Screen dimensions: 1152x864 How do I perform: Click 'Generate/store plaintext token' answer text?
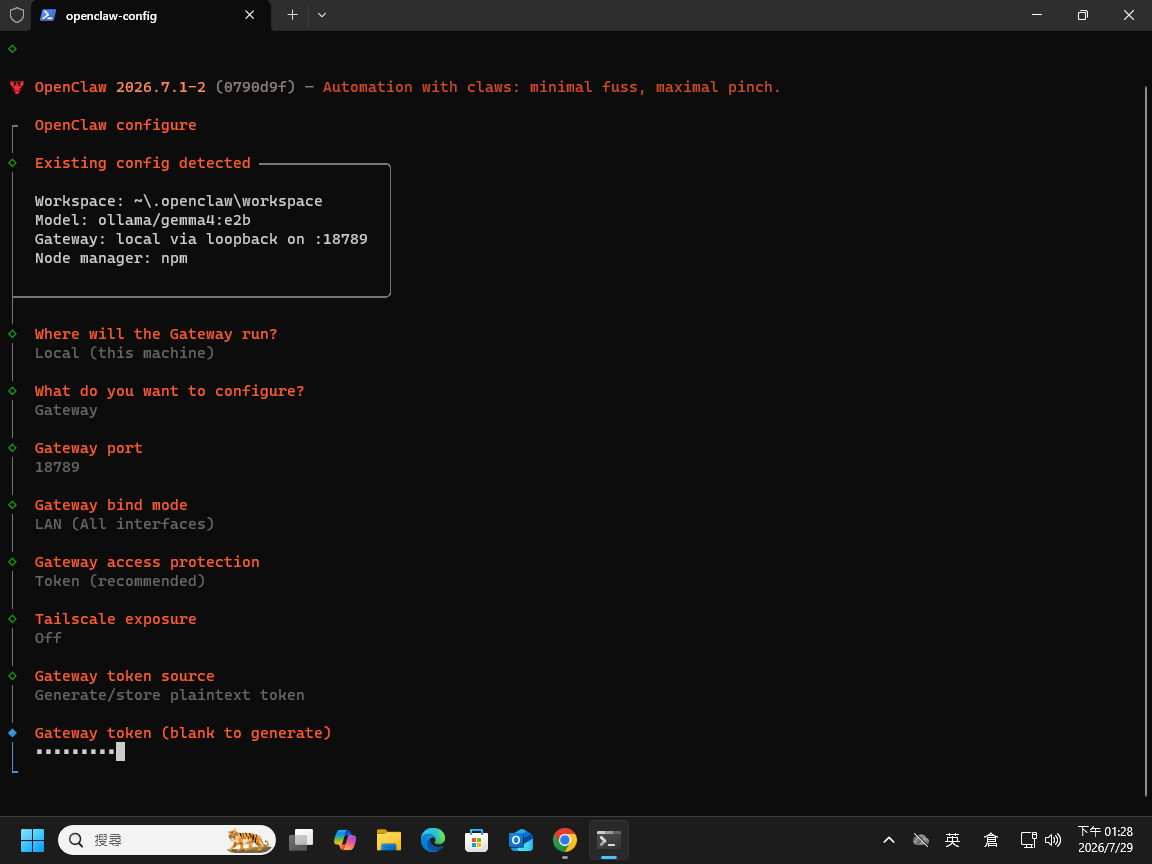[x=169, y=695]
